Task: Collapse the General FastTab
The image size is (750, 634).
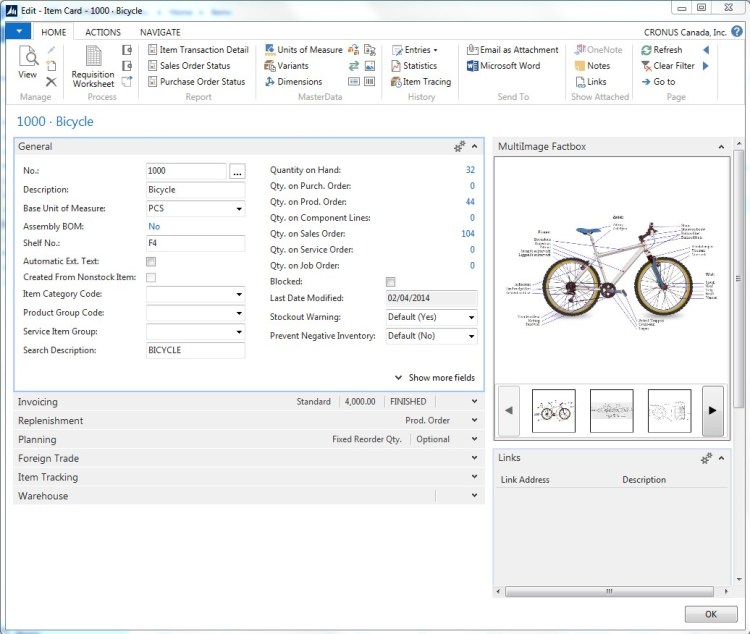Action: 474,146
